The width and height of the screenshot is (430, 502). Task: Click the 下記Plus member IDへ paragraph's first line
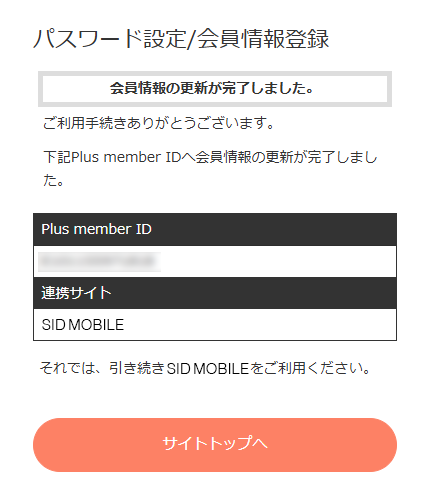[x=210, y=157]
